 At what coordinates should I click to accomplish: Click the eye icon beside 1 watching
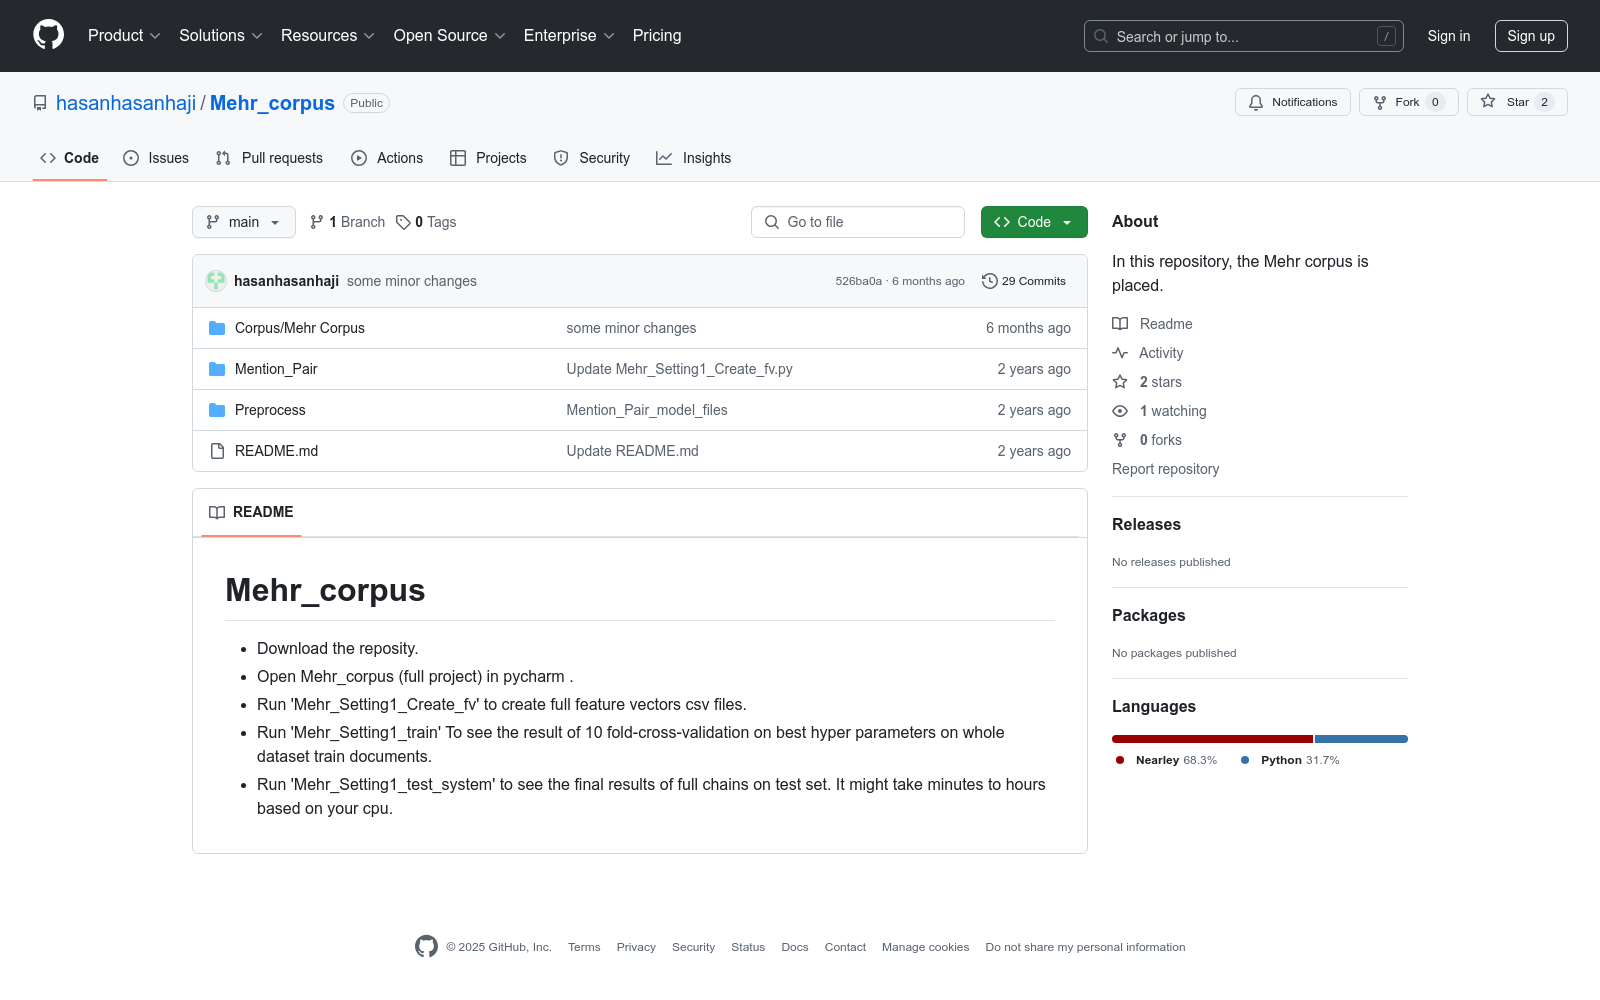1120,411
